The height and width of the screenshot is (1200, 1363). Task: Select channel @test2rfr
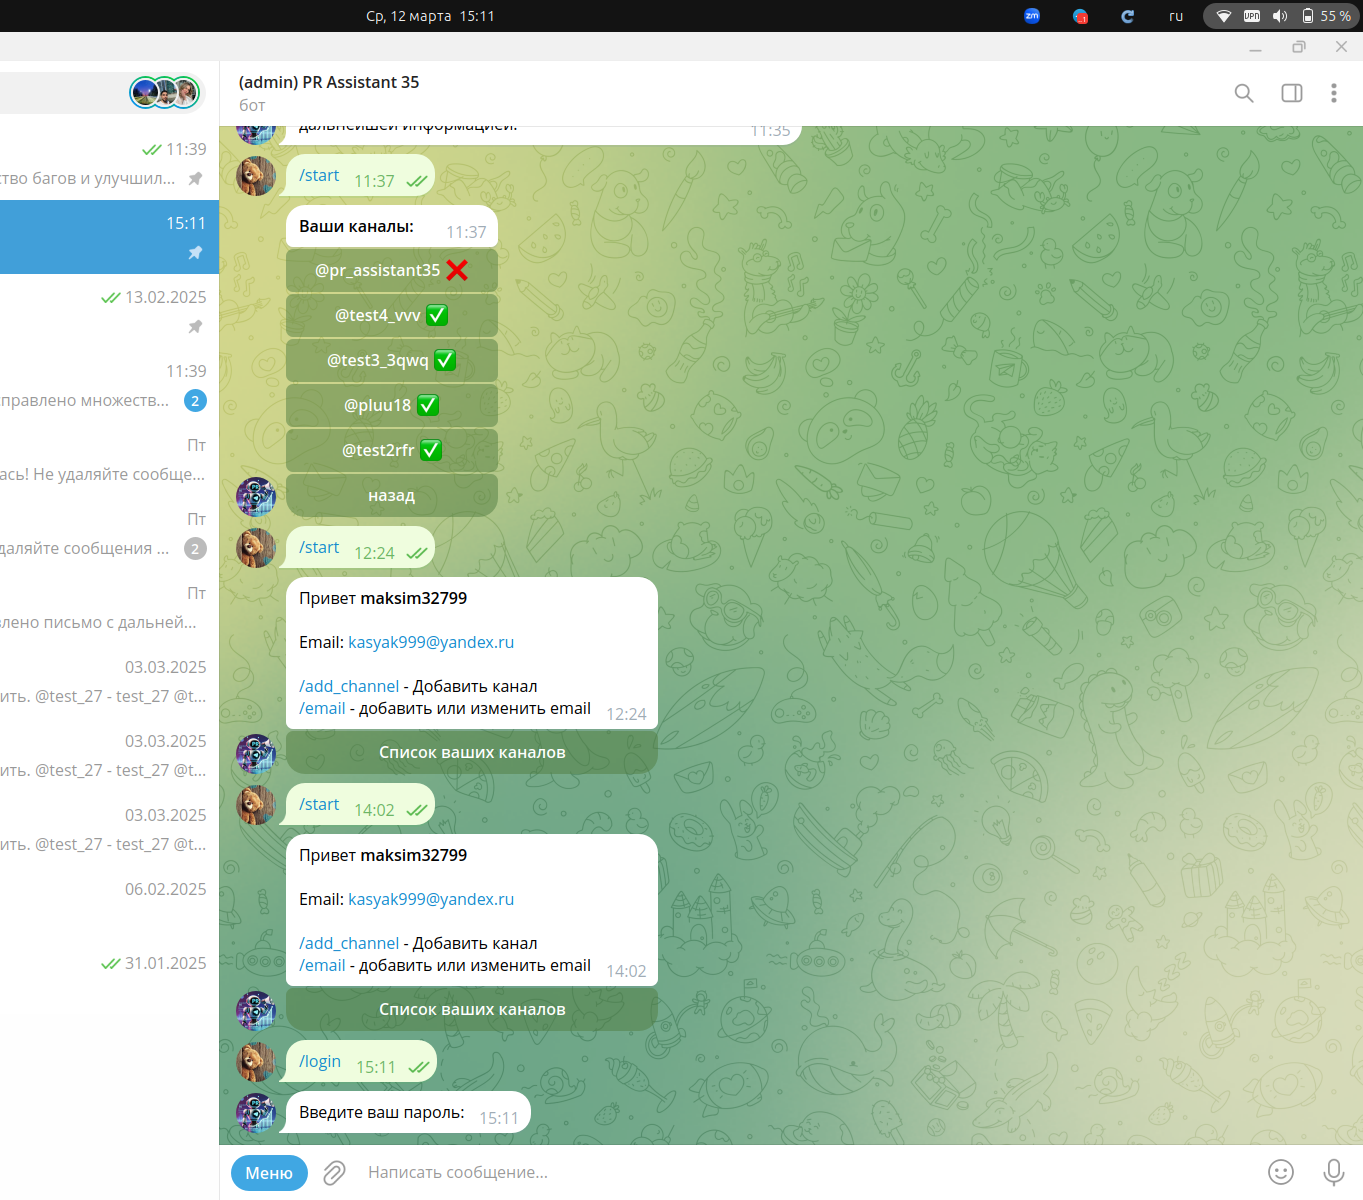[392, 450]
